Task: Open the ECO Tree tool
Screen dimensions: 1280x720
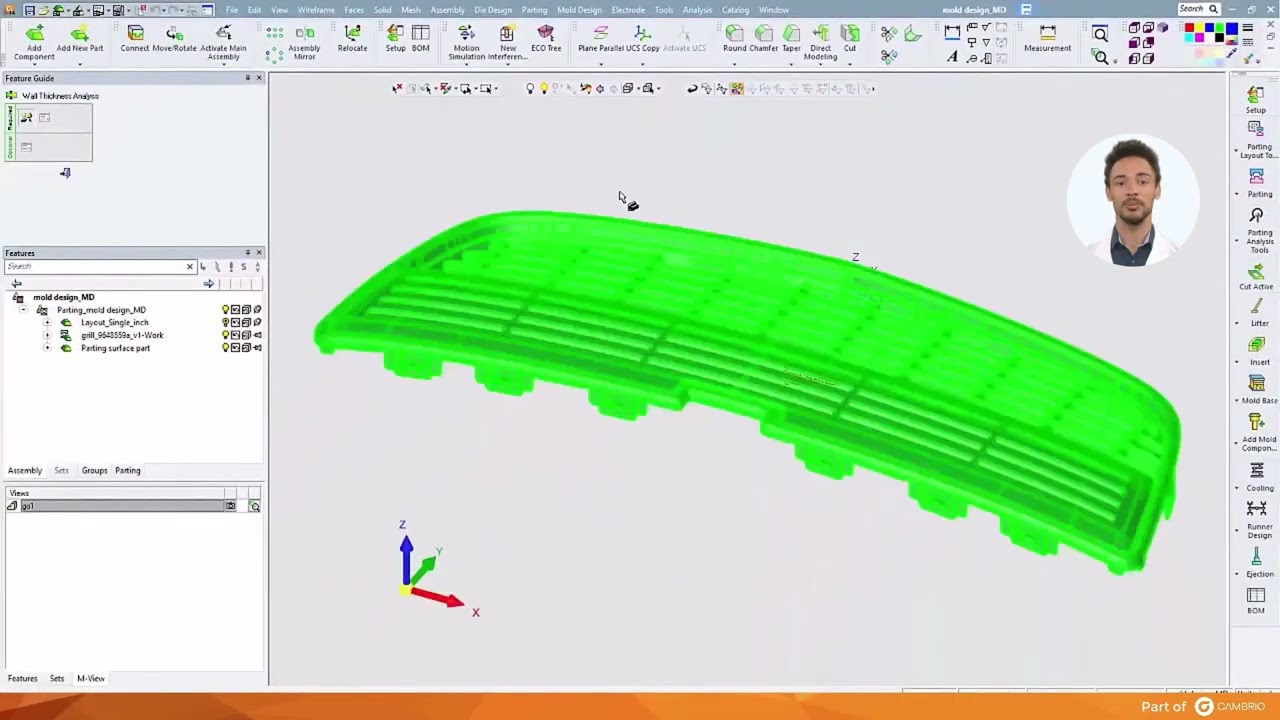Action: pyautogui.click(x=546, y=39)
